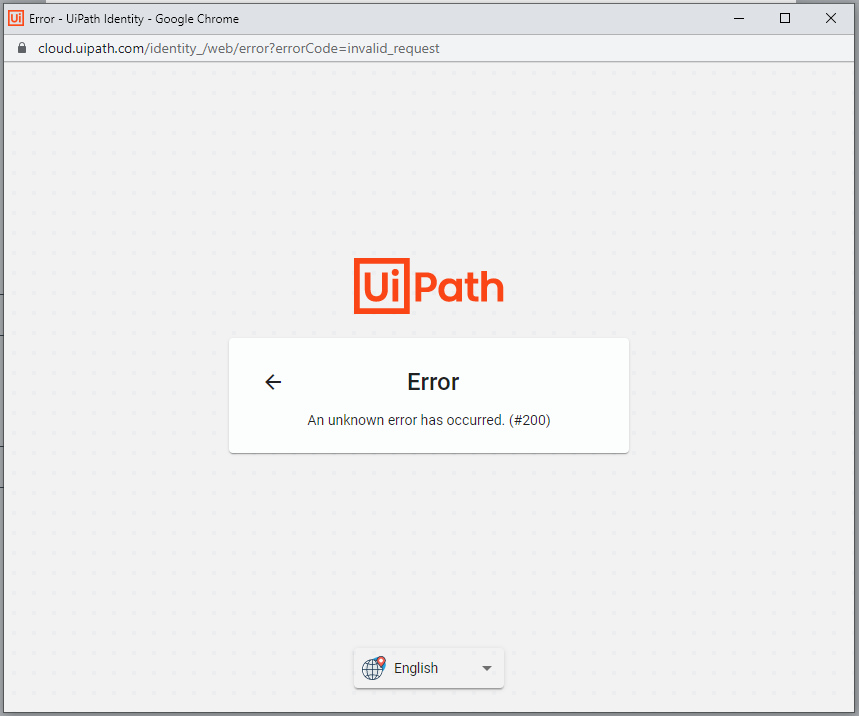Open the English language dropdown
The width and height of the screenshot is (859, 716).
click(428, 668)
